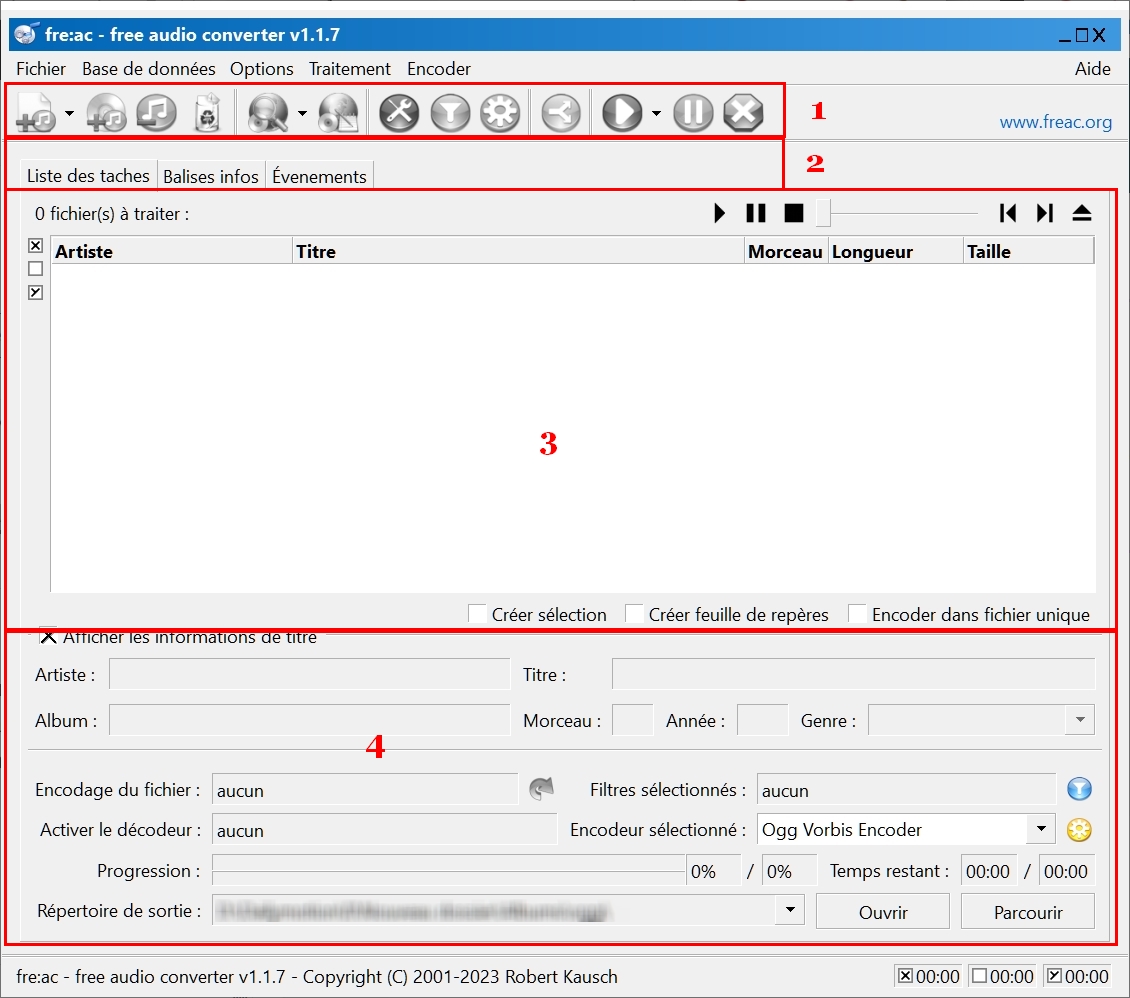Open the Options menu
The width and height of the screenshot is (1130, 998).
[262, 68]
